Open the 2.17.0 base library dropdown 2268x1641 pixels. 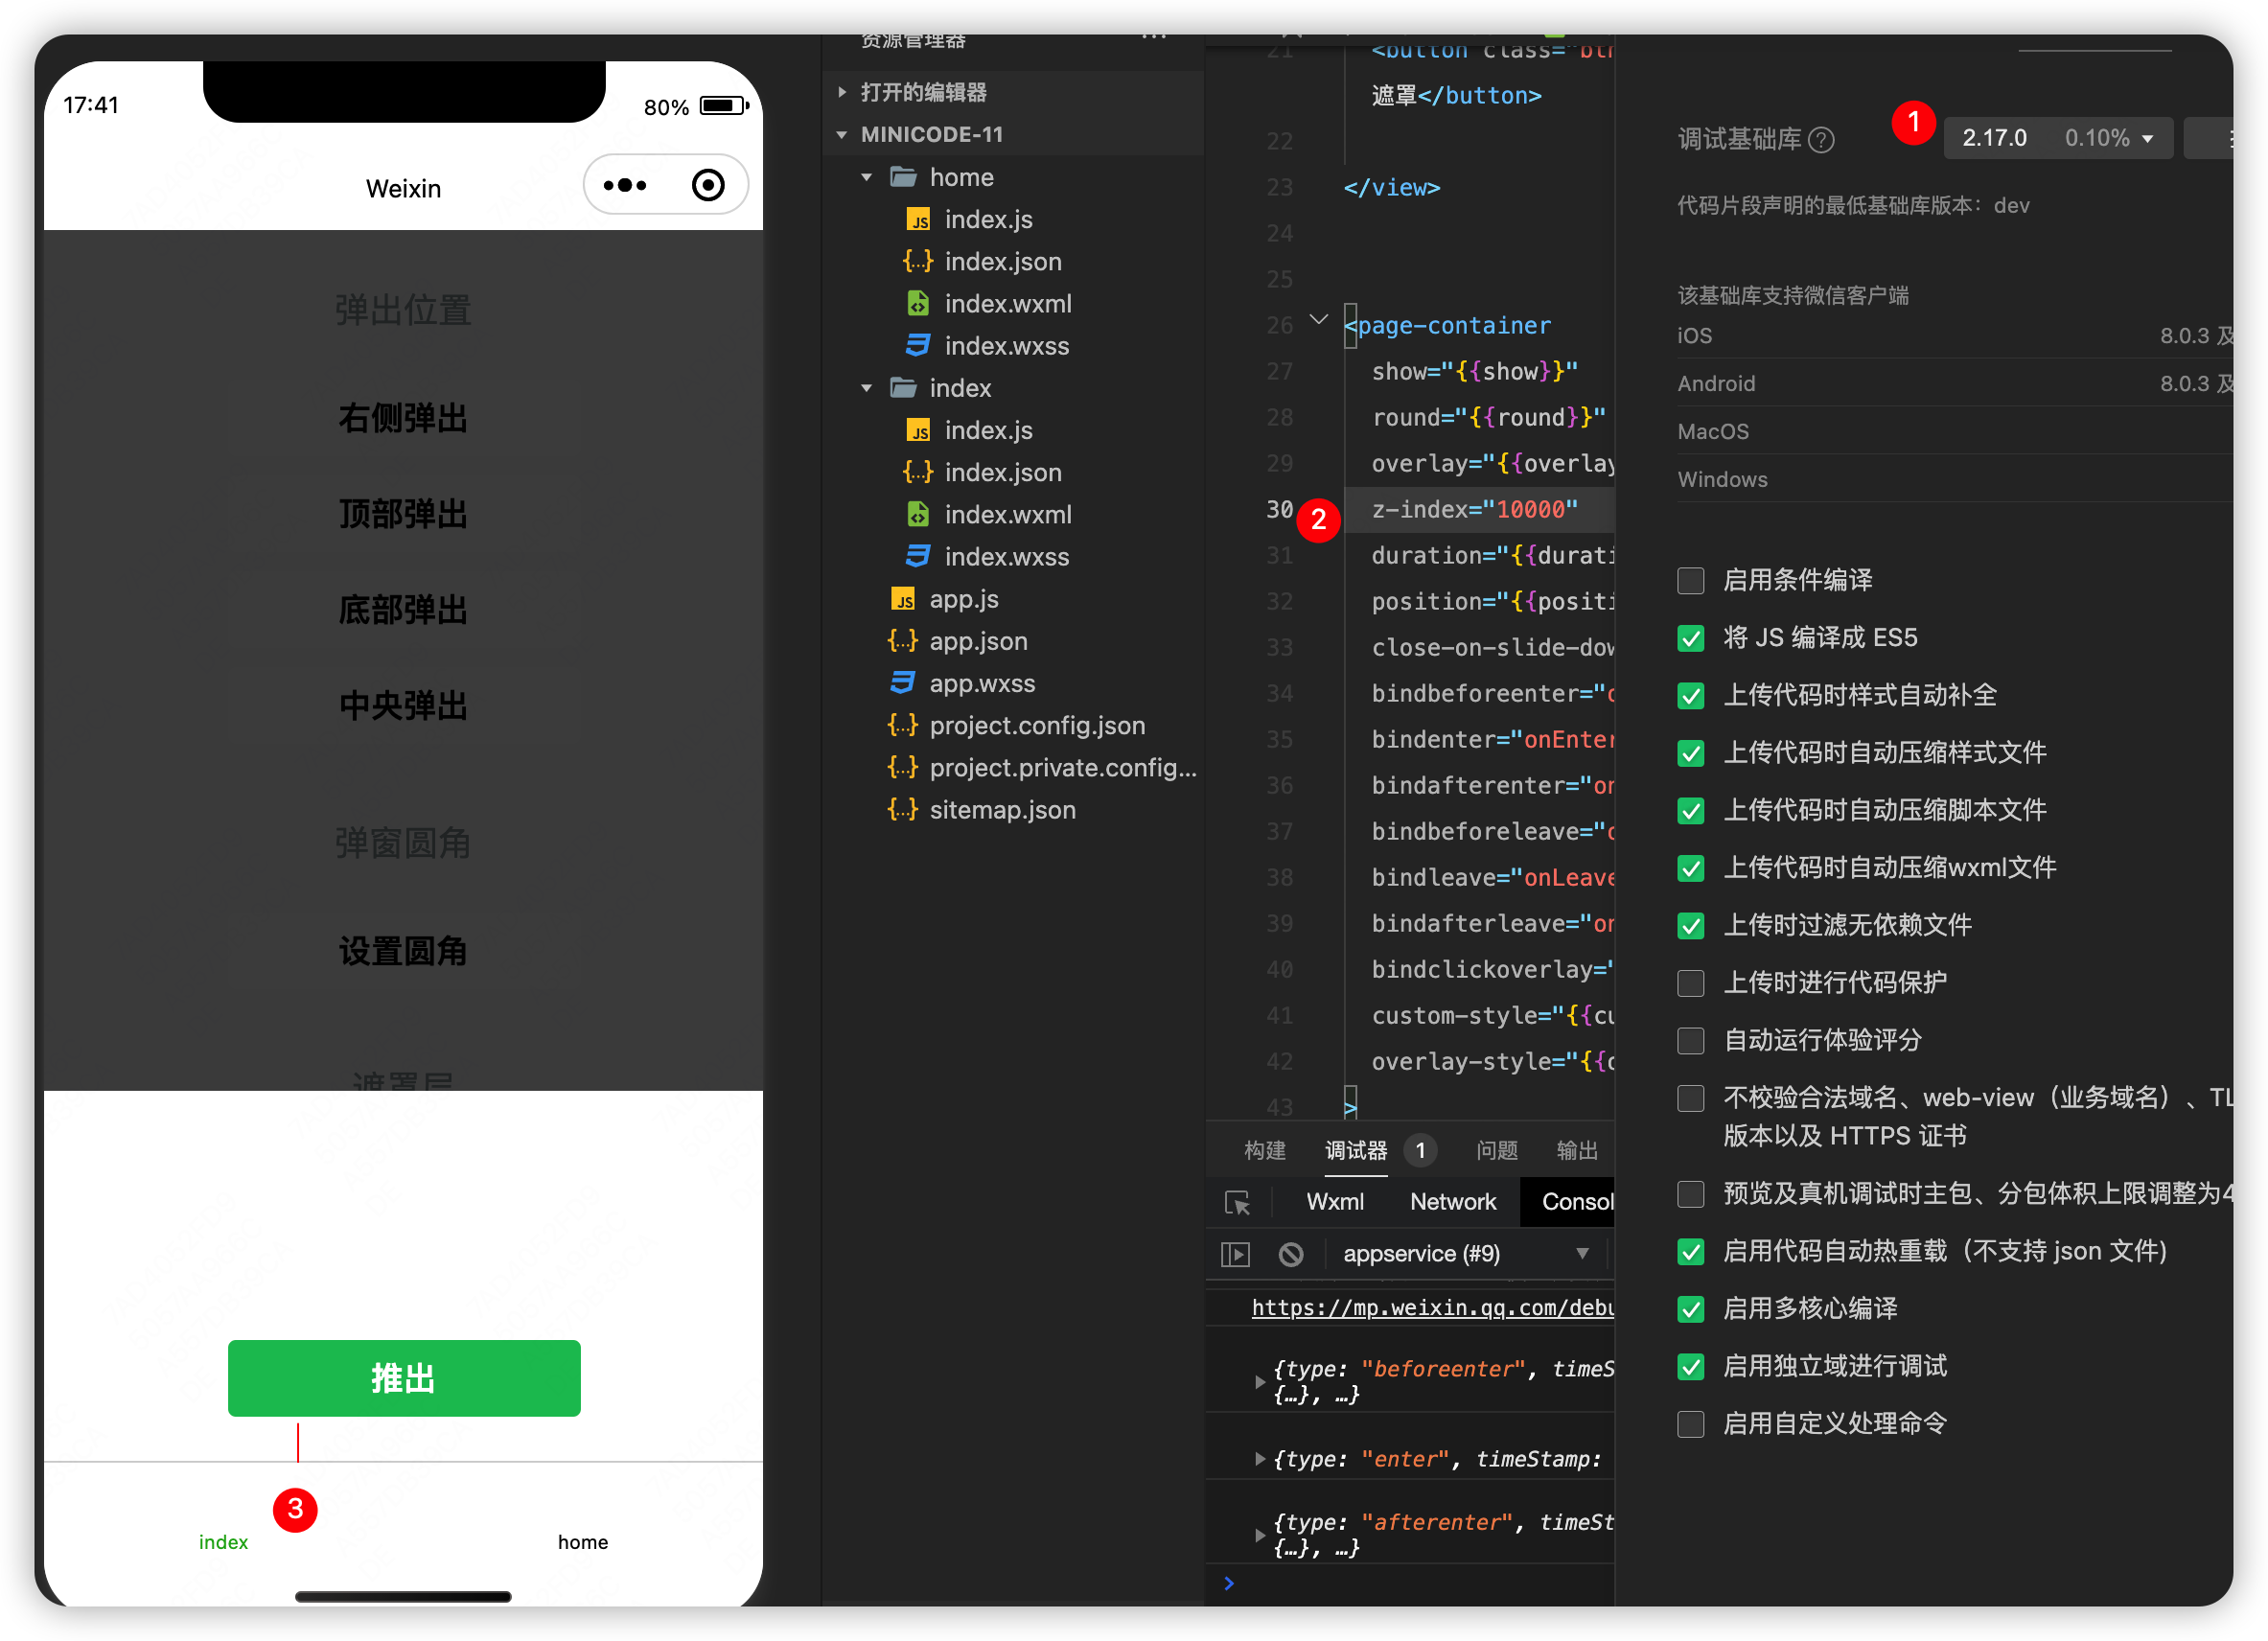click(2057, 138)
